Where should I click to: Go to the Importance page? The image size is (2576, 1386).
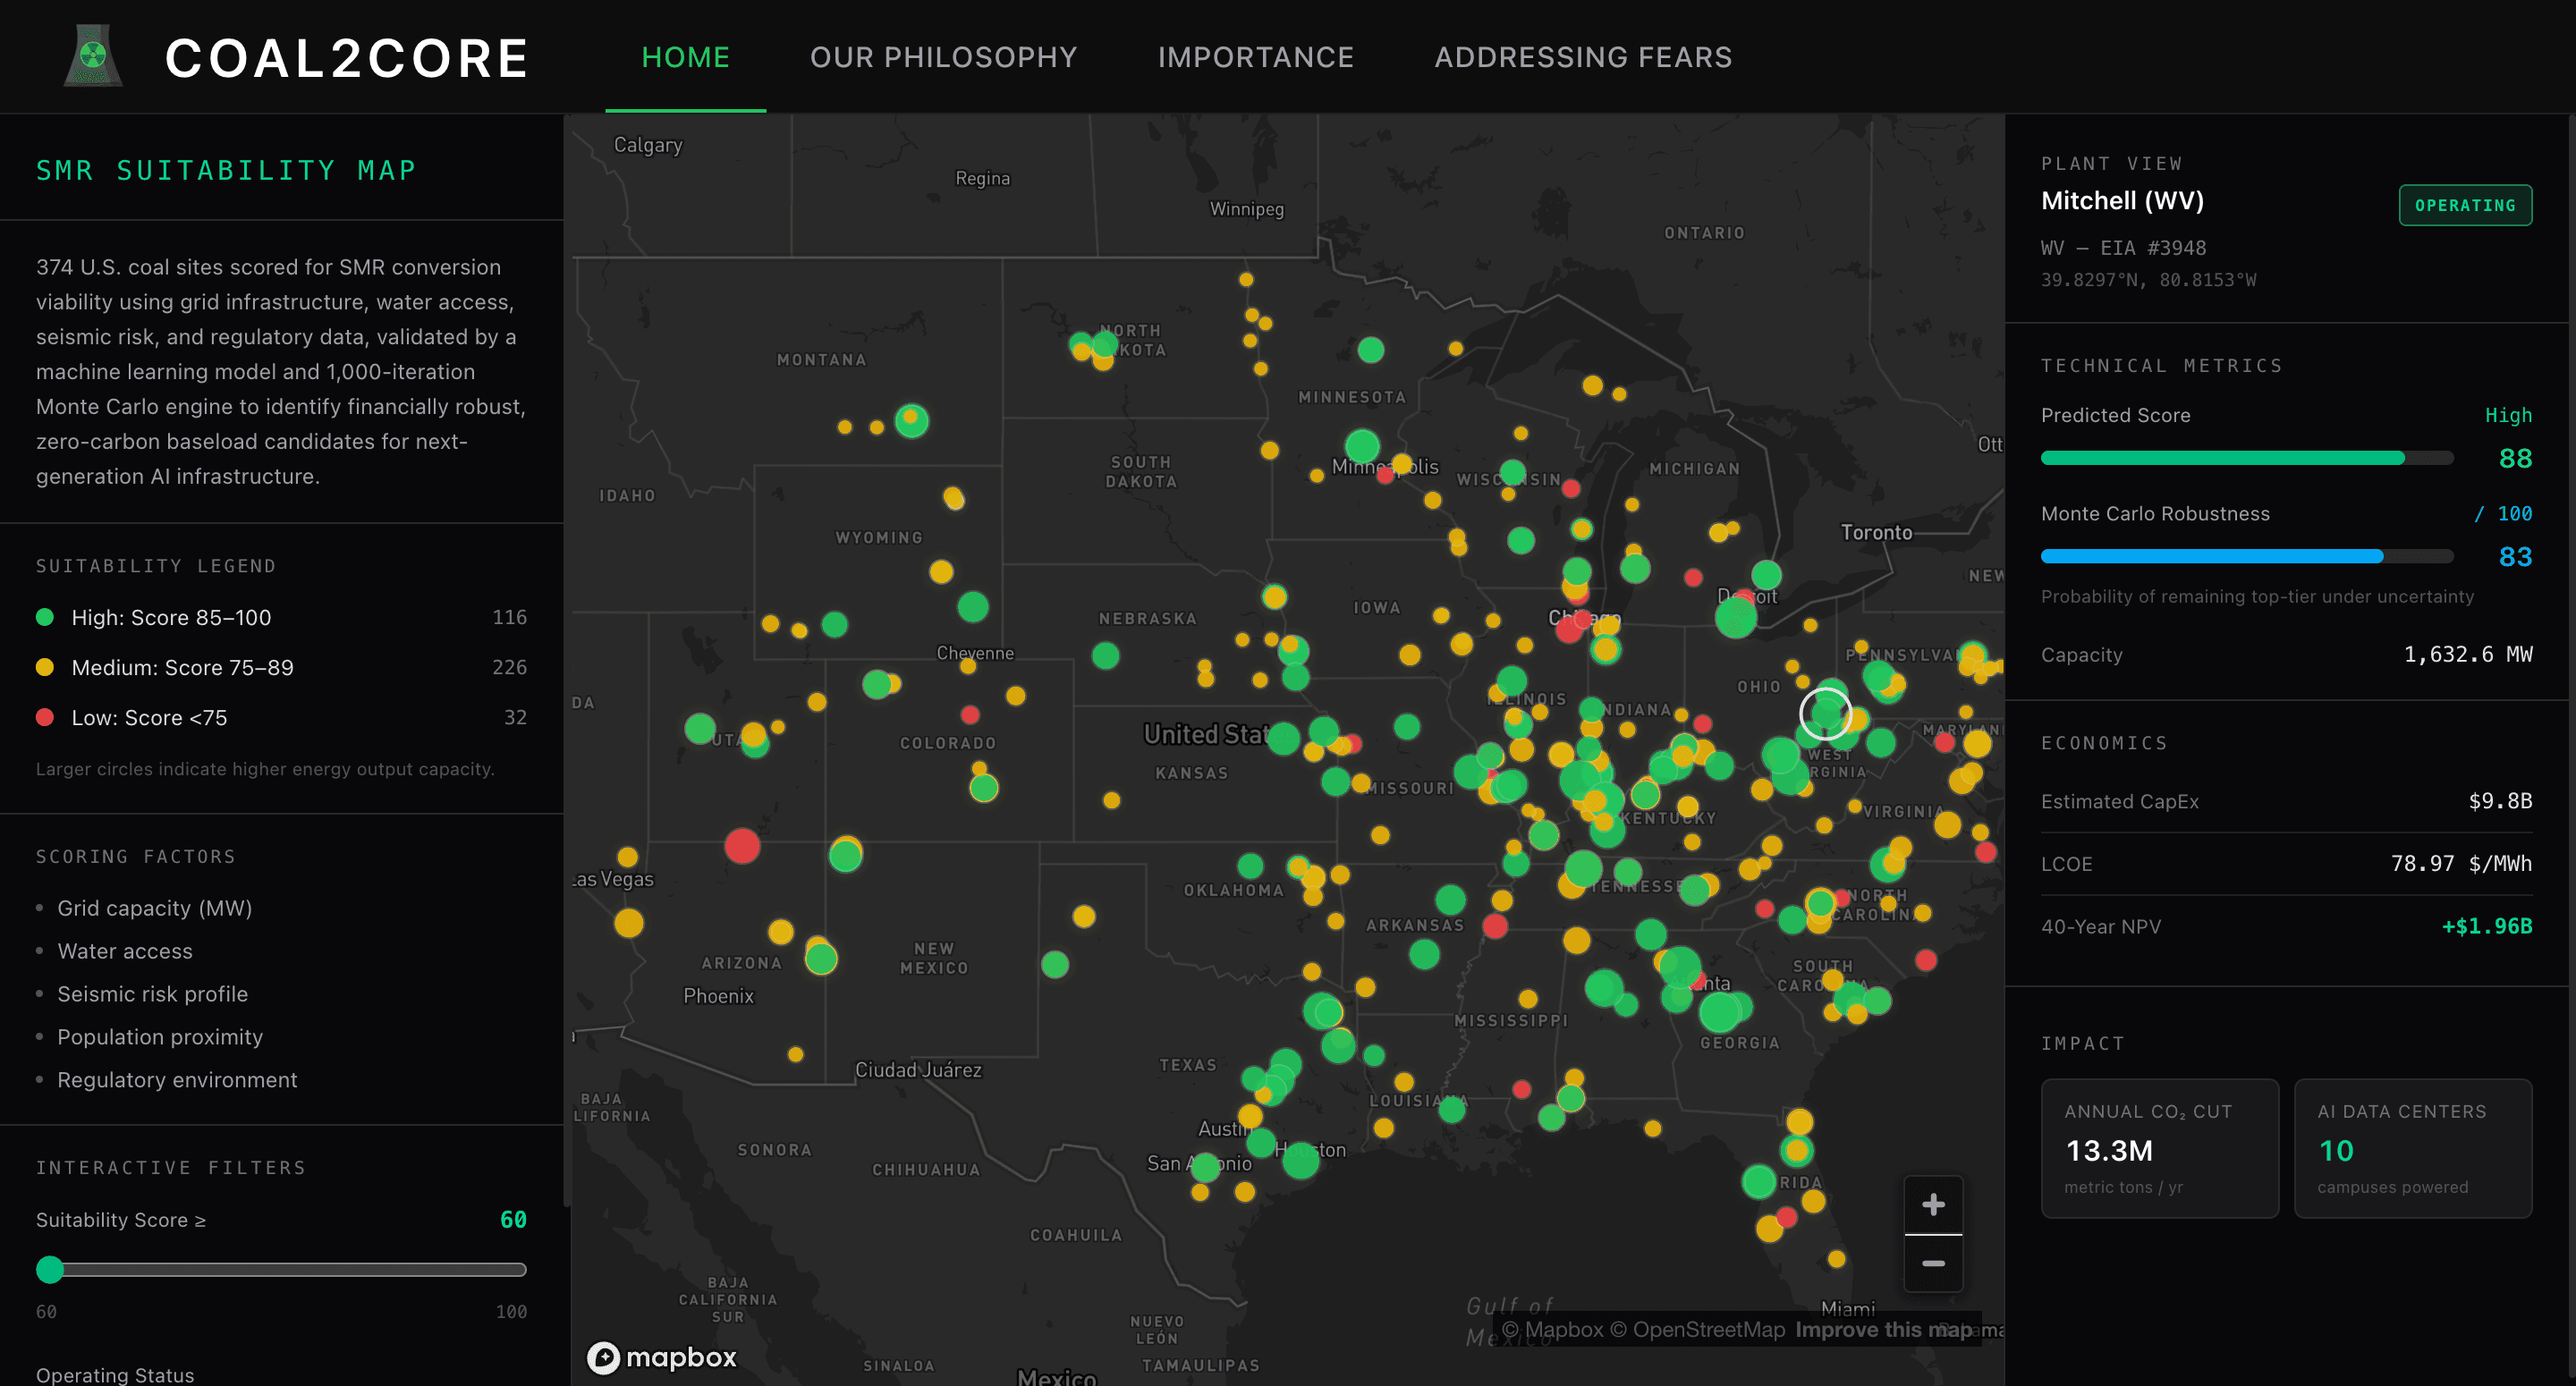coord(1255,57)
